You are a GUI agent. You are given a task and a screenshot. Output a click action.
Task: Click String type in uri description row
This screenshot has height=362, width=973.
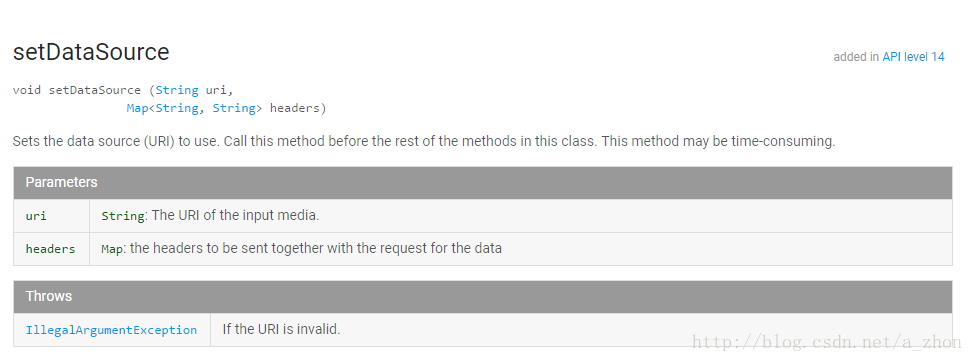(123, 216)
